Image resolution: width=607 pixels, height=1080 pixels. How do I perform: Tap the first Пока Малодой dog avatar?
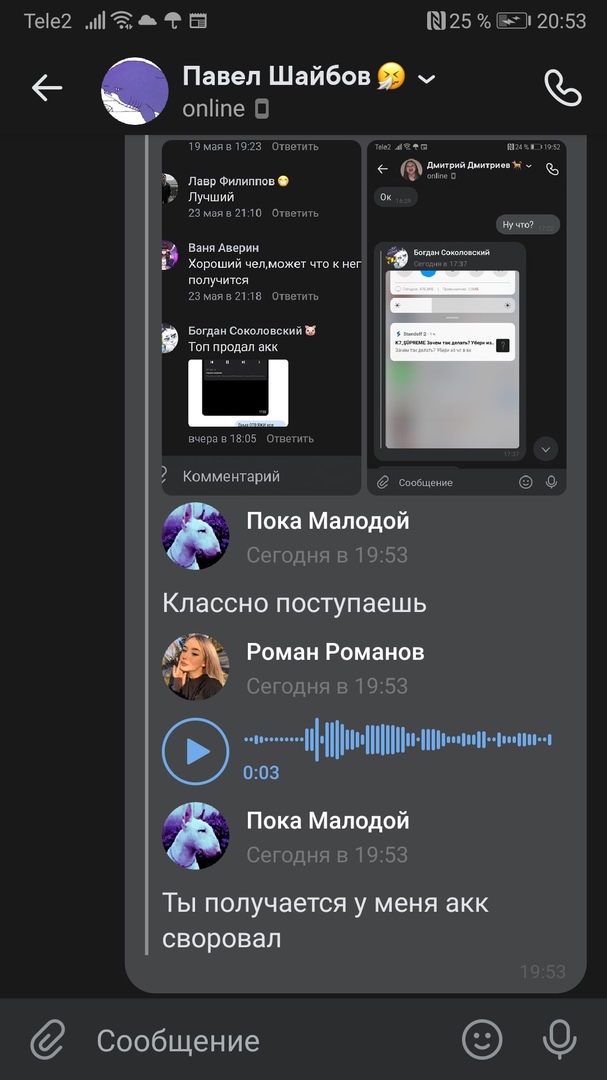(x=196, y=536)
